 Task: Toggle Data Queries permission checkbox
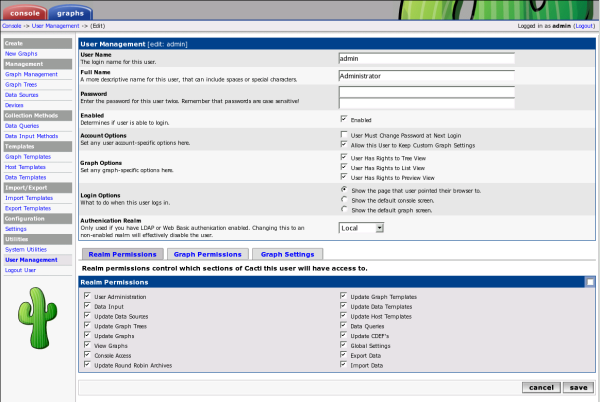coord(343,326)
